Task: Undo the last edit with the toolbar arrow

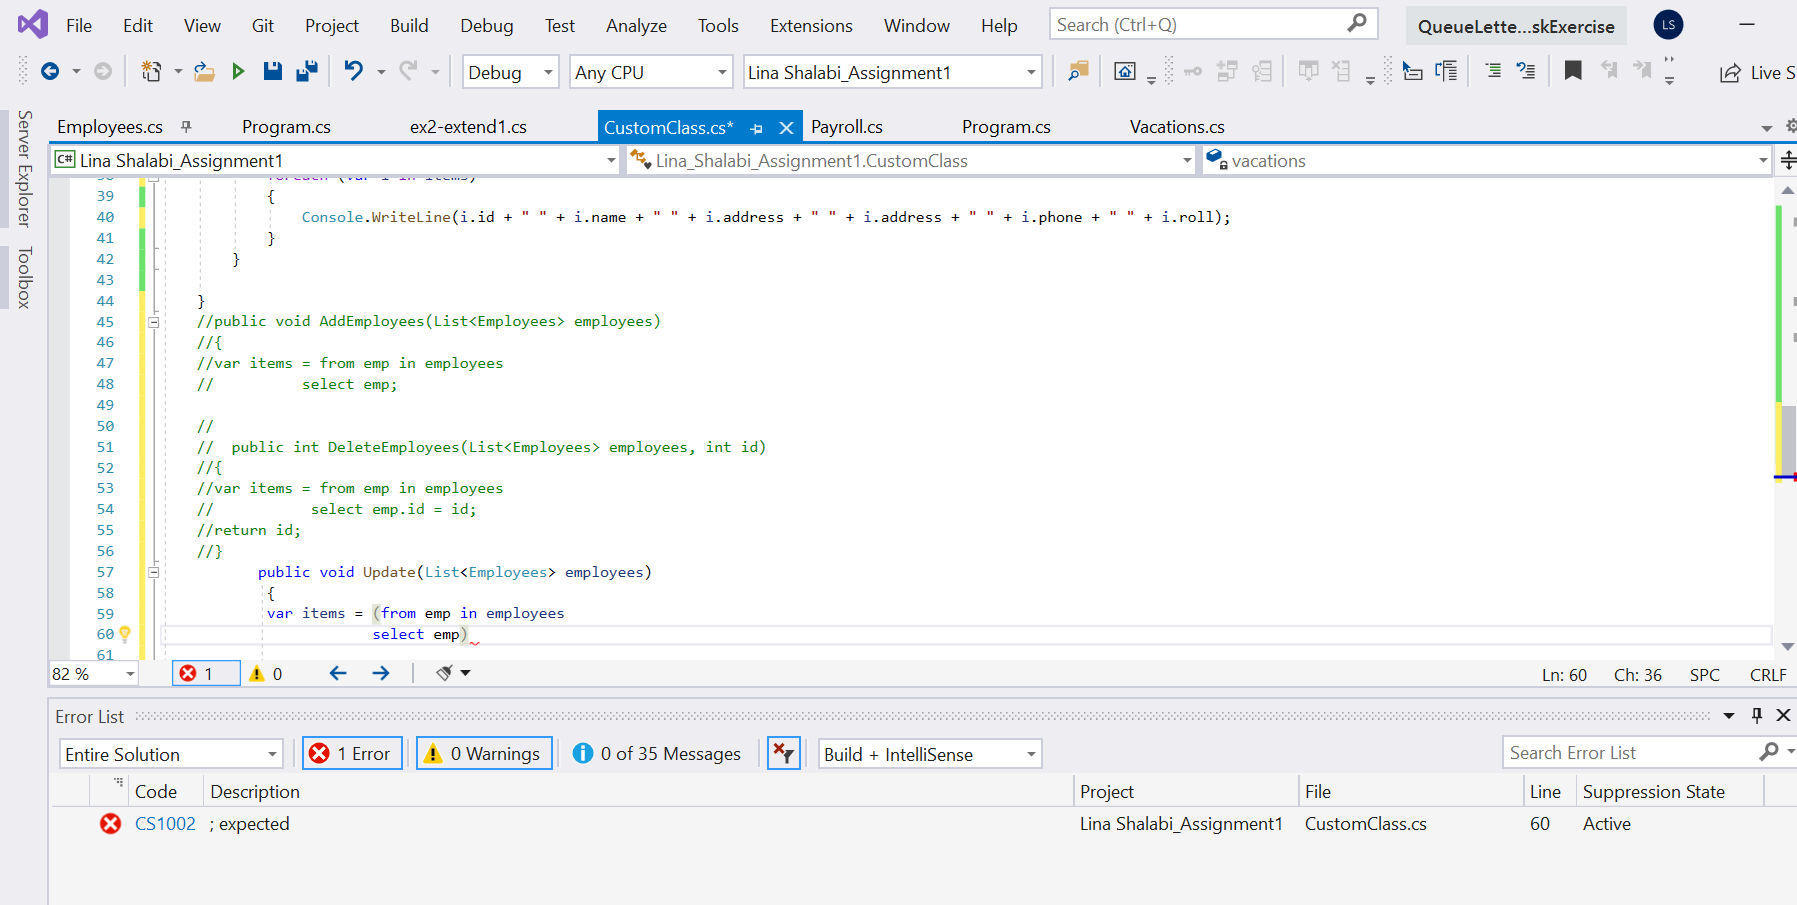Action: [354, 71]
